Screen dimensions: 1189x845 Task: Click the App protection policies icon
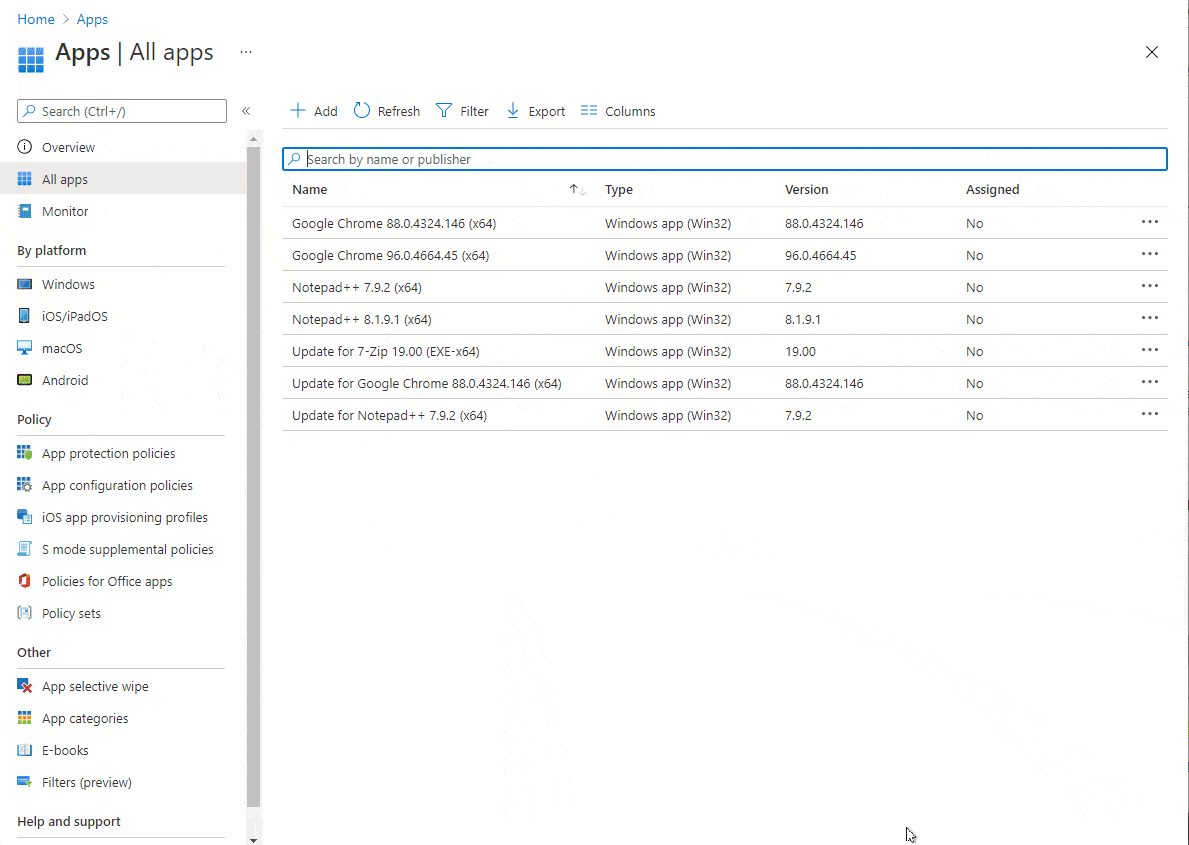[x=24, y=453]
